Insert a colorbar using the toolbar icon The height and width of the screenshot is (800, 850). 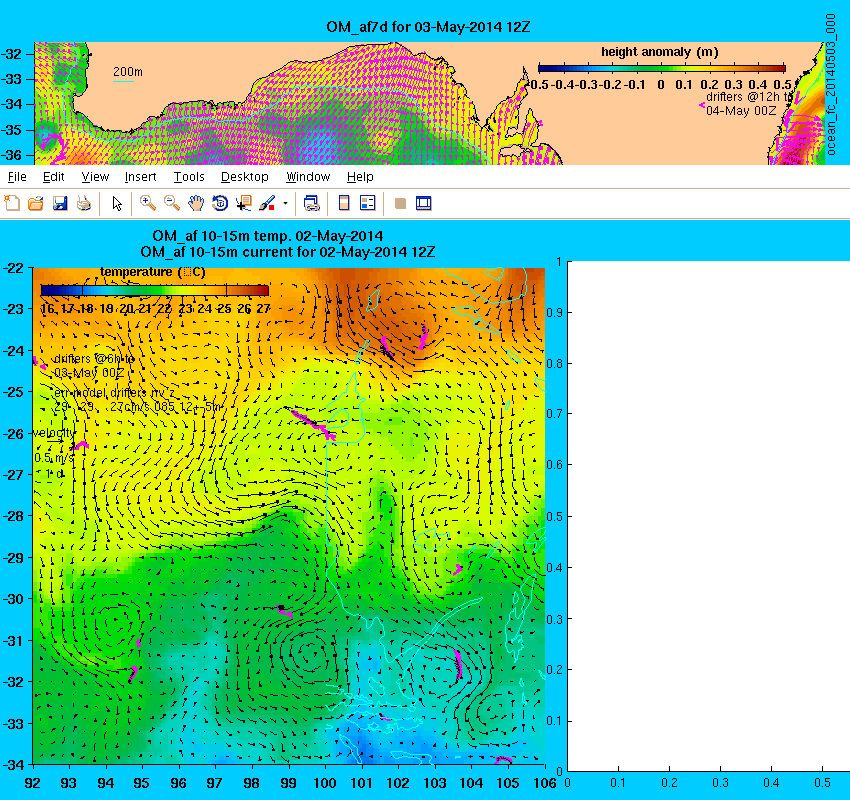(x=344, y=203)
